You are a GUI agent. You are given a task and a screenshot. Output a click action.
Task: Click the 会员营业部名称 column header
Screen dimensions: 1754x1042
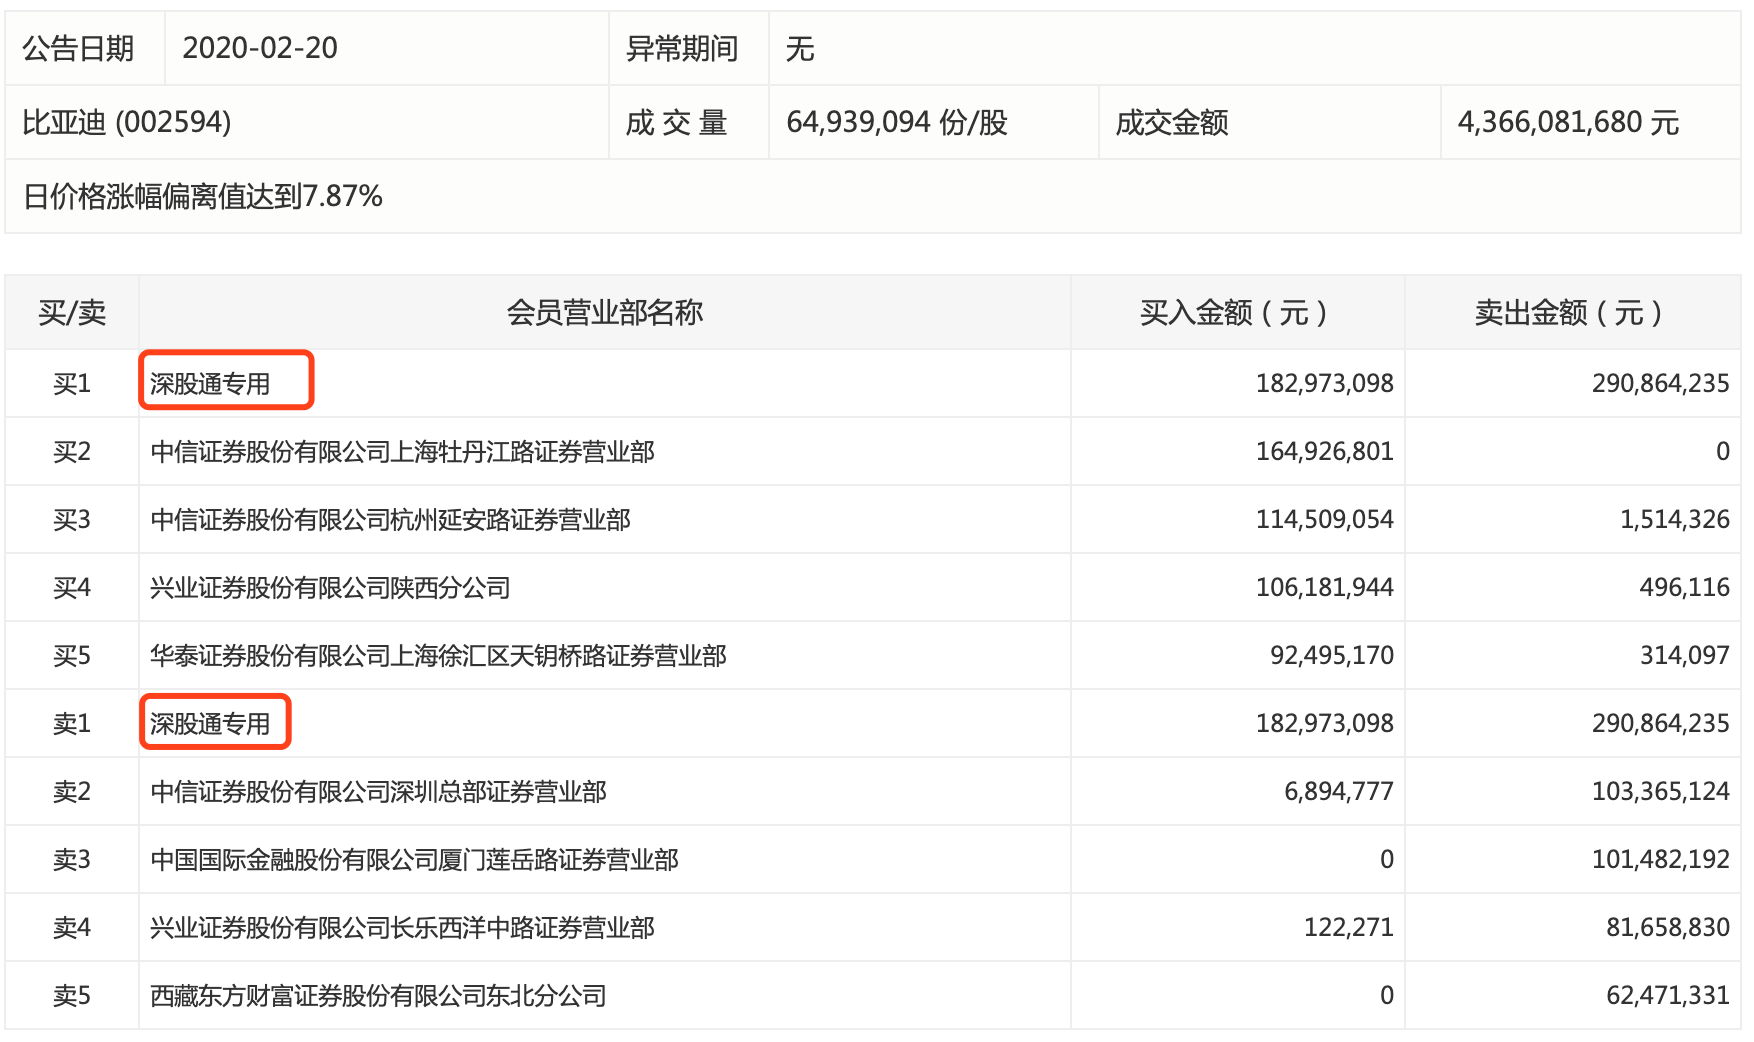point(605,313)
